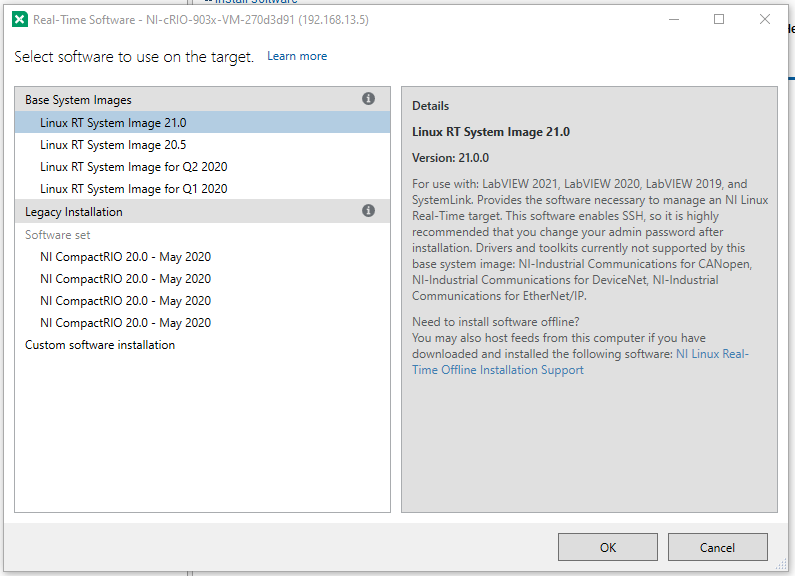The width and height of the screenshot is (795, 576).
Task: Click the Cancel button
Action: (x=717, y=547)
